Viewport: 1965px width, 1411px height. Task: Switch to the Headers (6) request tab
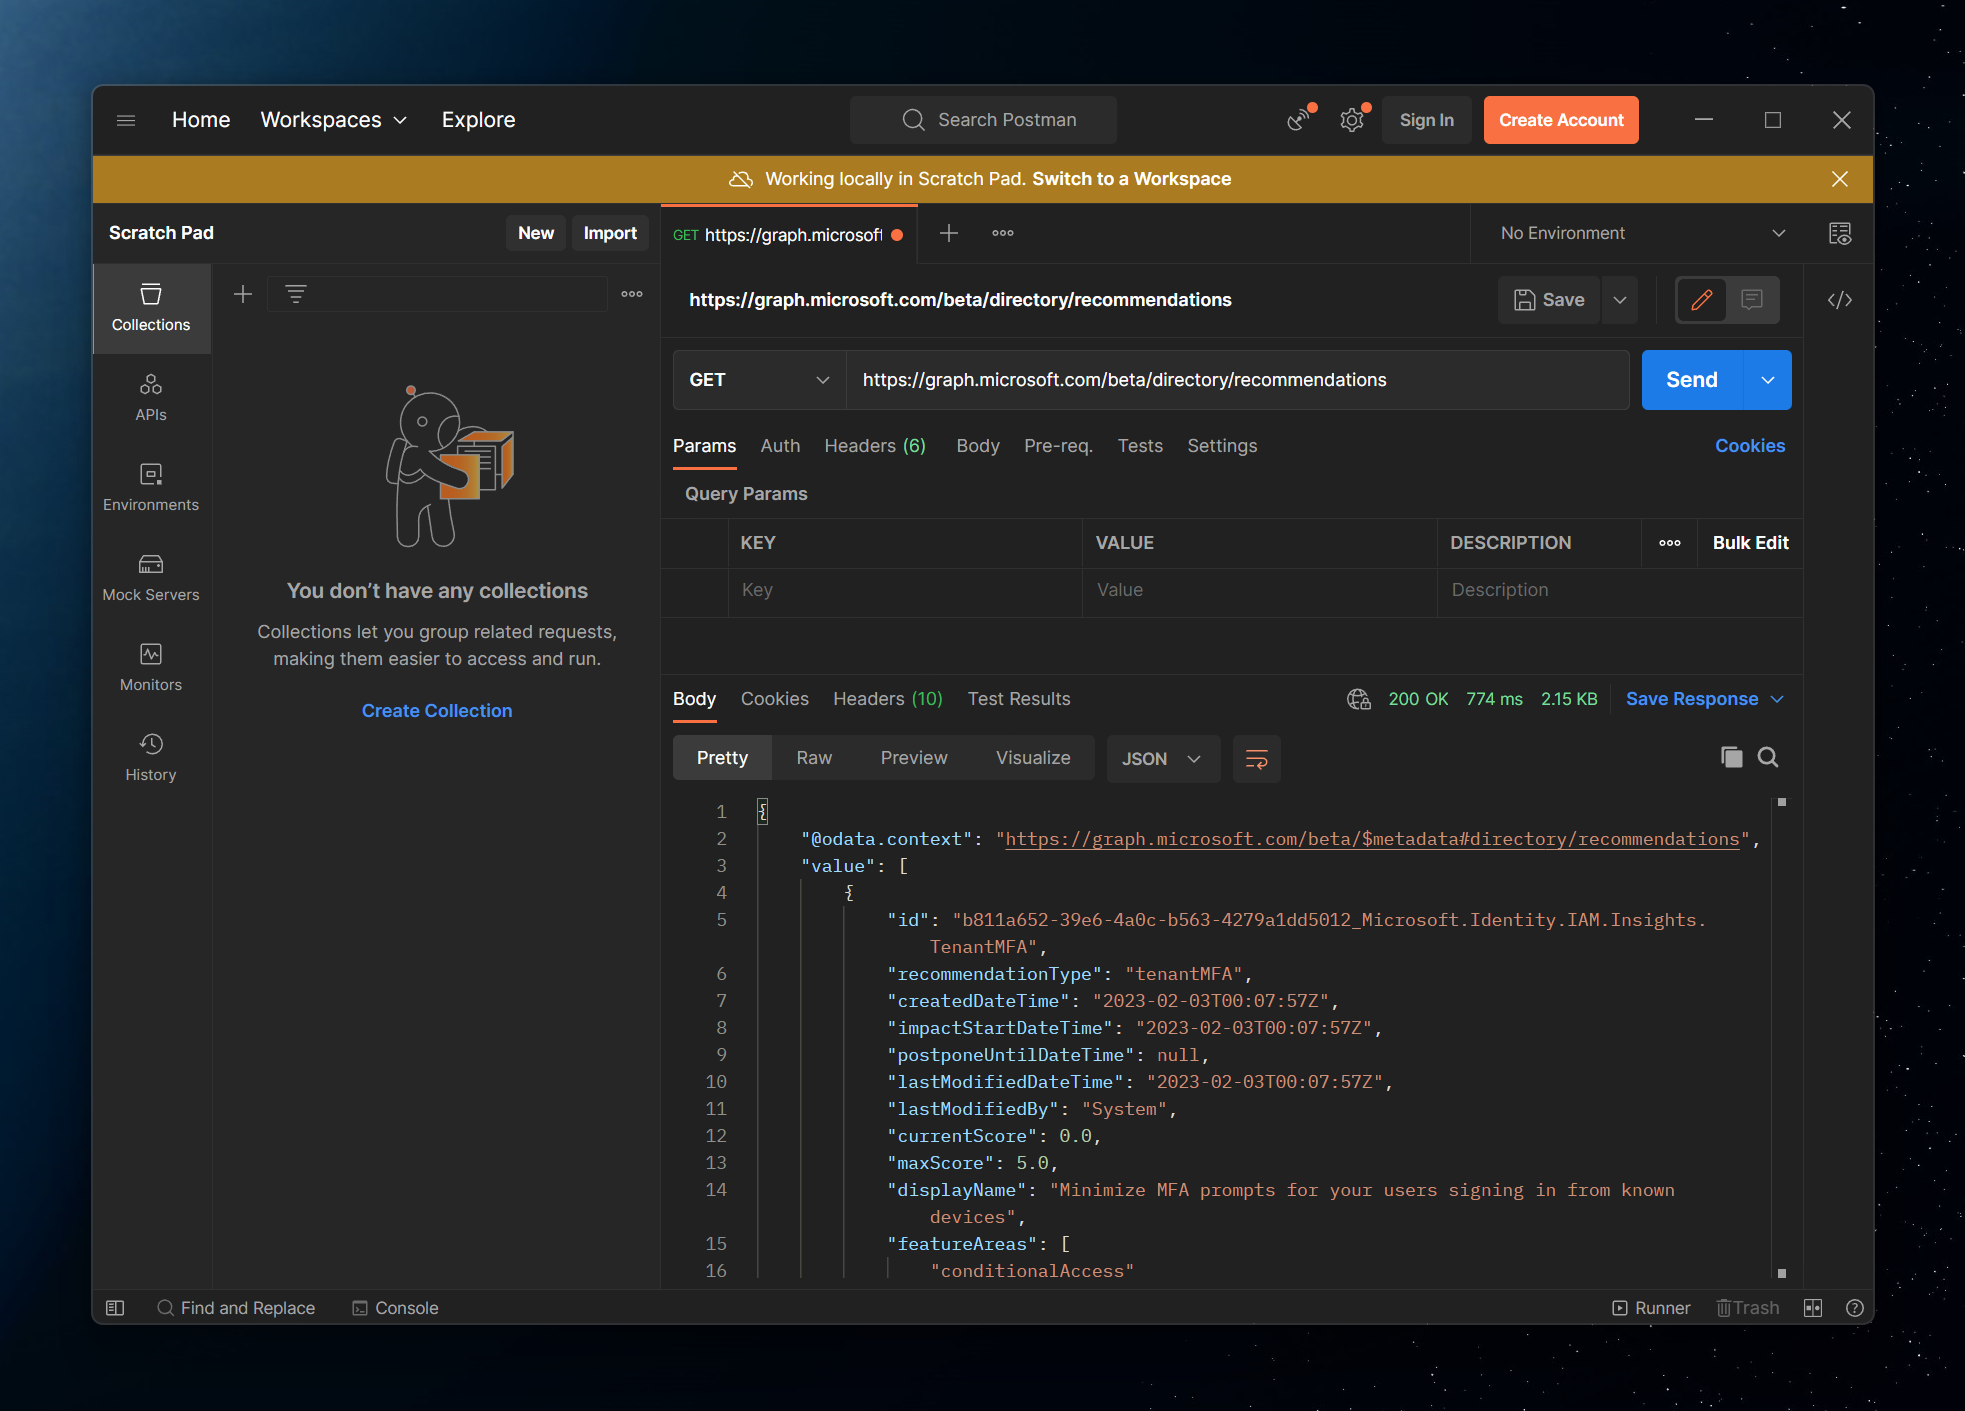[875, 446]
